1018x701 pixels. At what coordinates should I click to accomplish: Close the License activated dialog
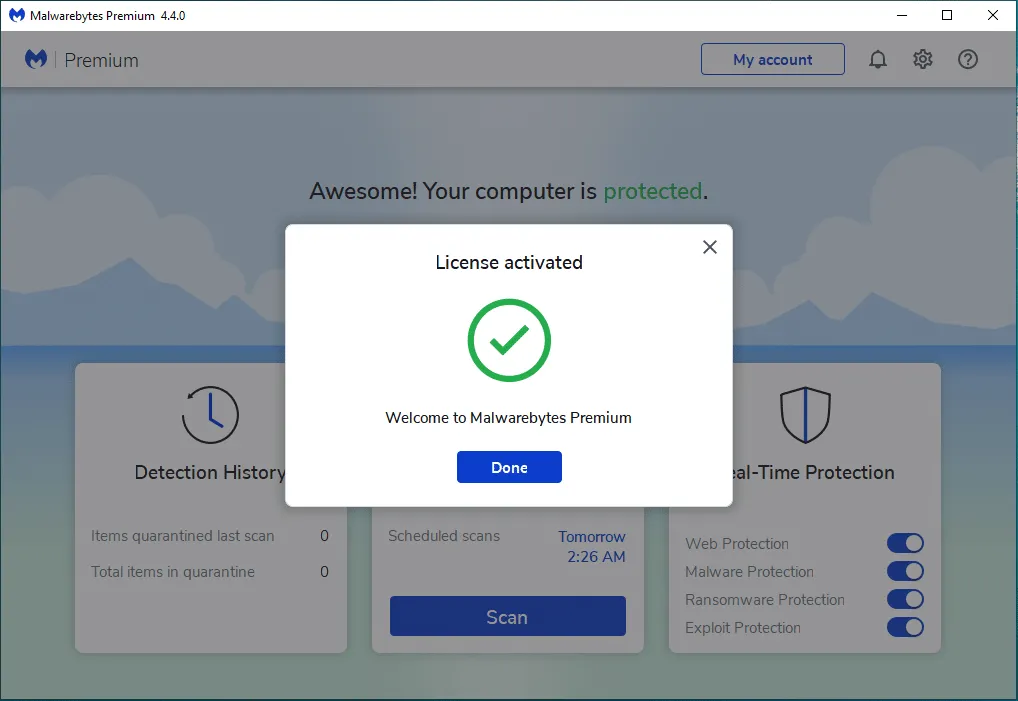710,247
